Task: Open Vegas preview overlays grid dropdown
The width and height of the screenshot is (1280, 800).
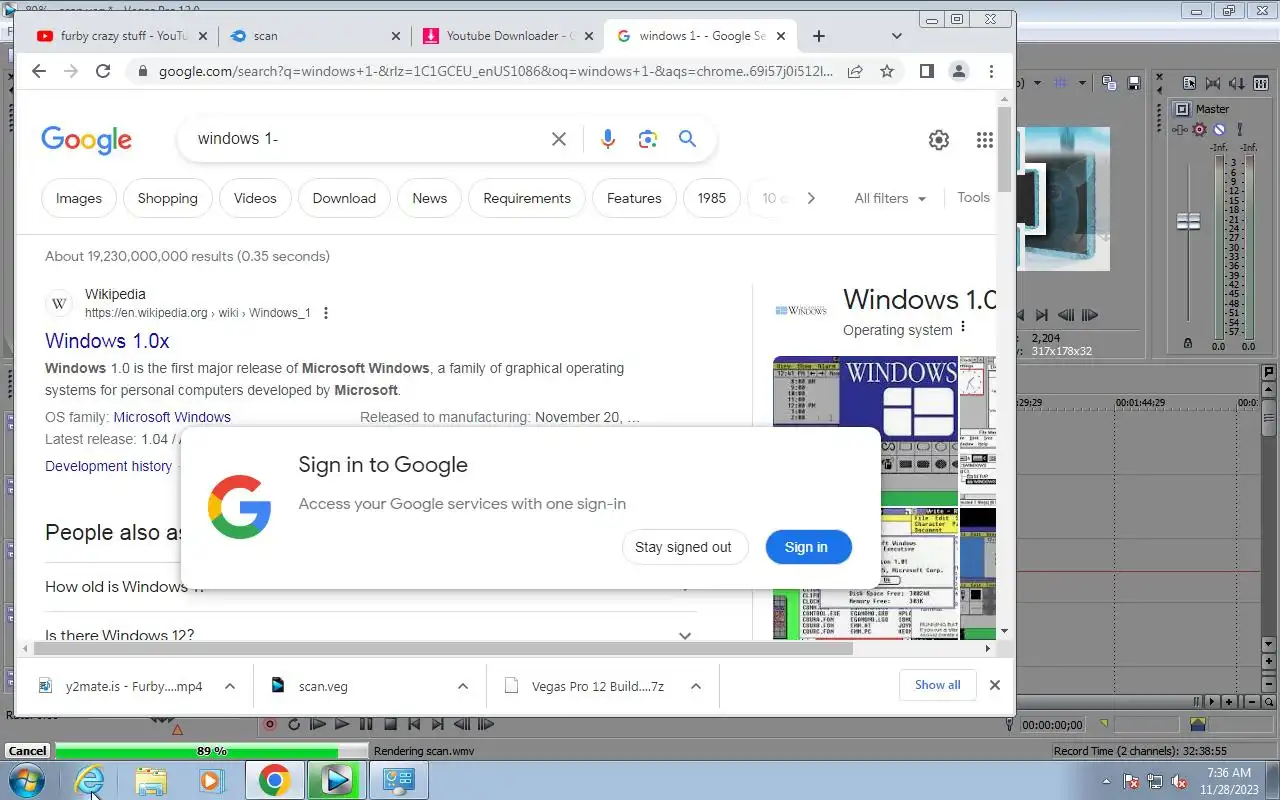Action: coord(1082,83)
